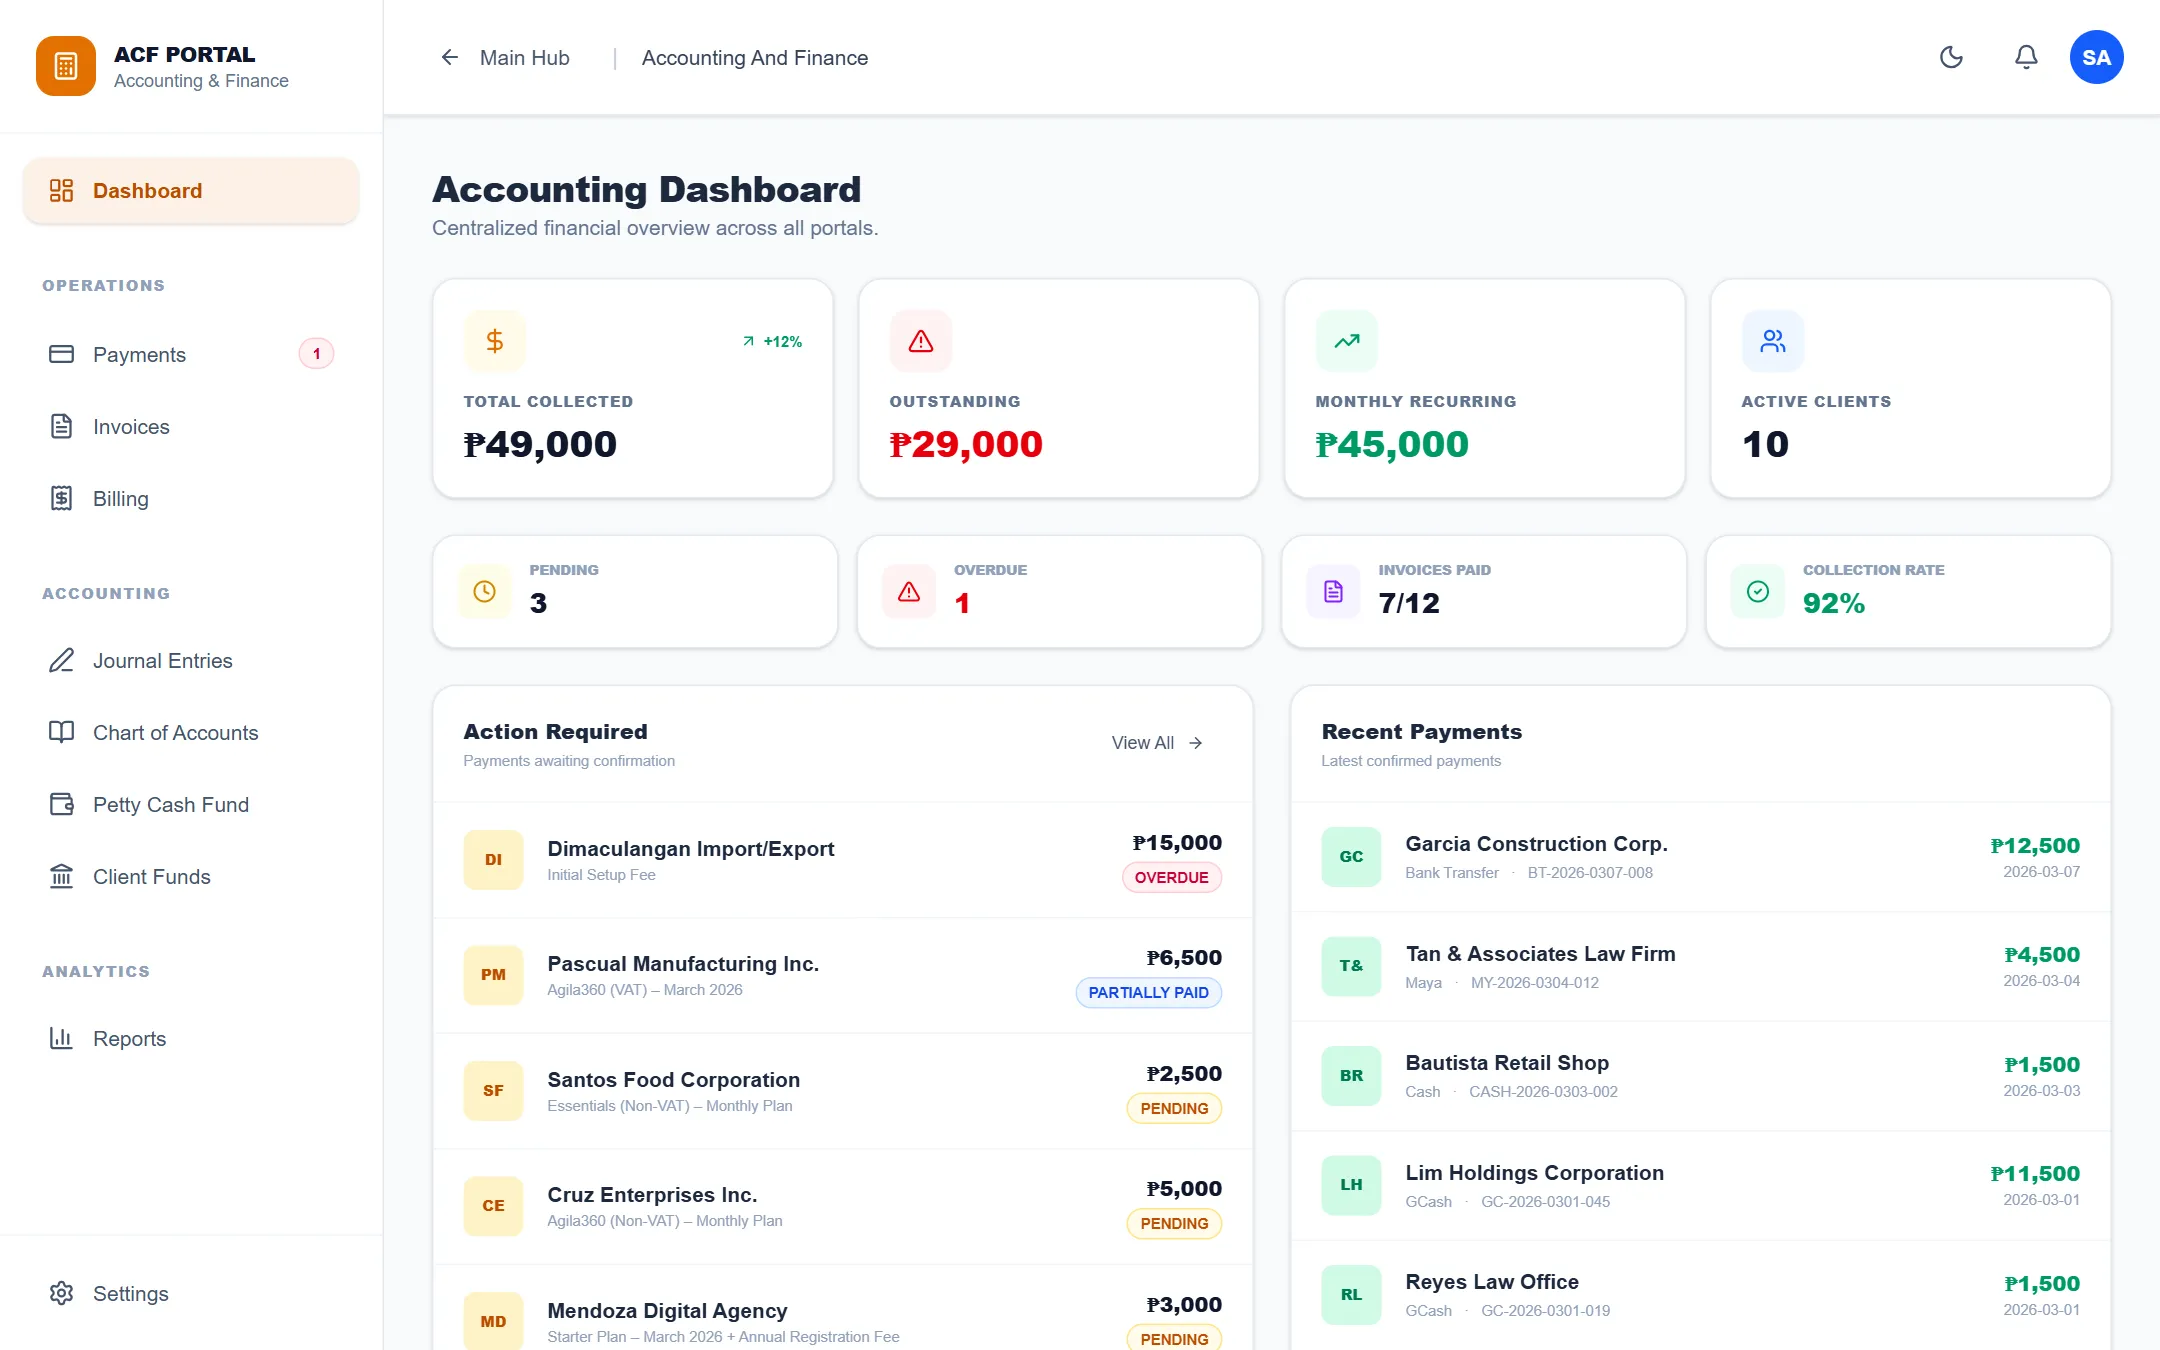The image size is (2160, 1350).
Task: Open the SA user avatar menu
Action: coord(2096,57)
